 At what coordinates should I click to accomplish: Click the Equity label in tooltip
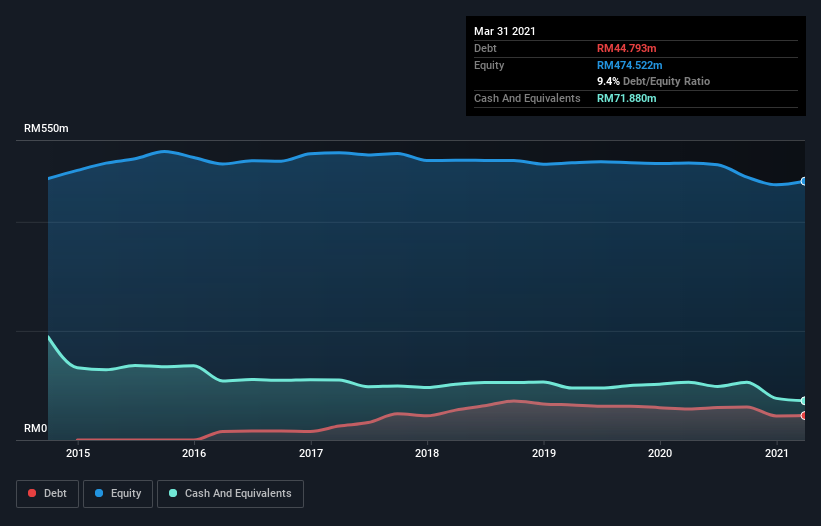point(489,65)
